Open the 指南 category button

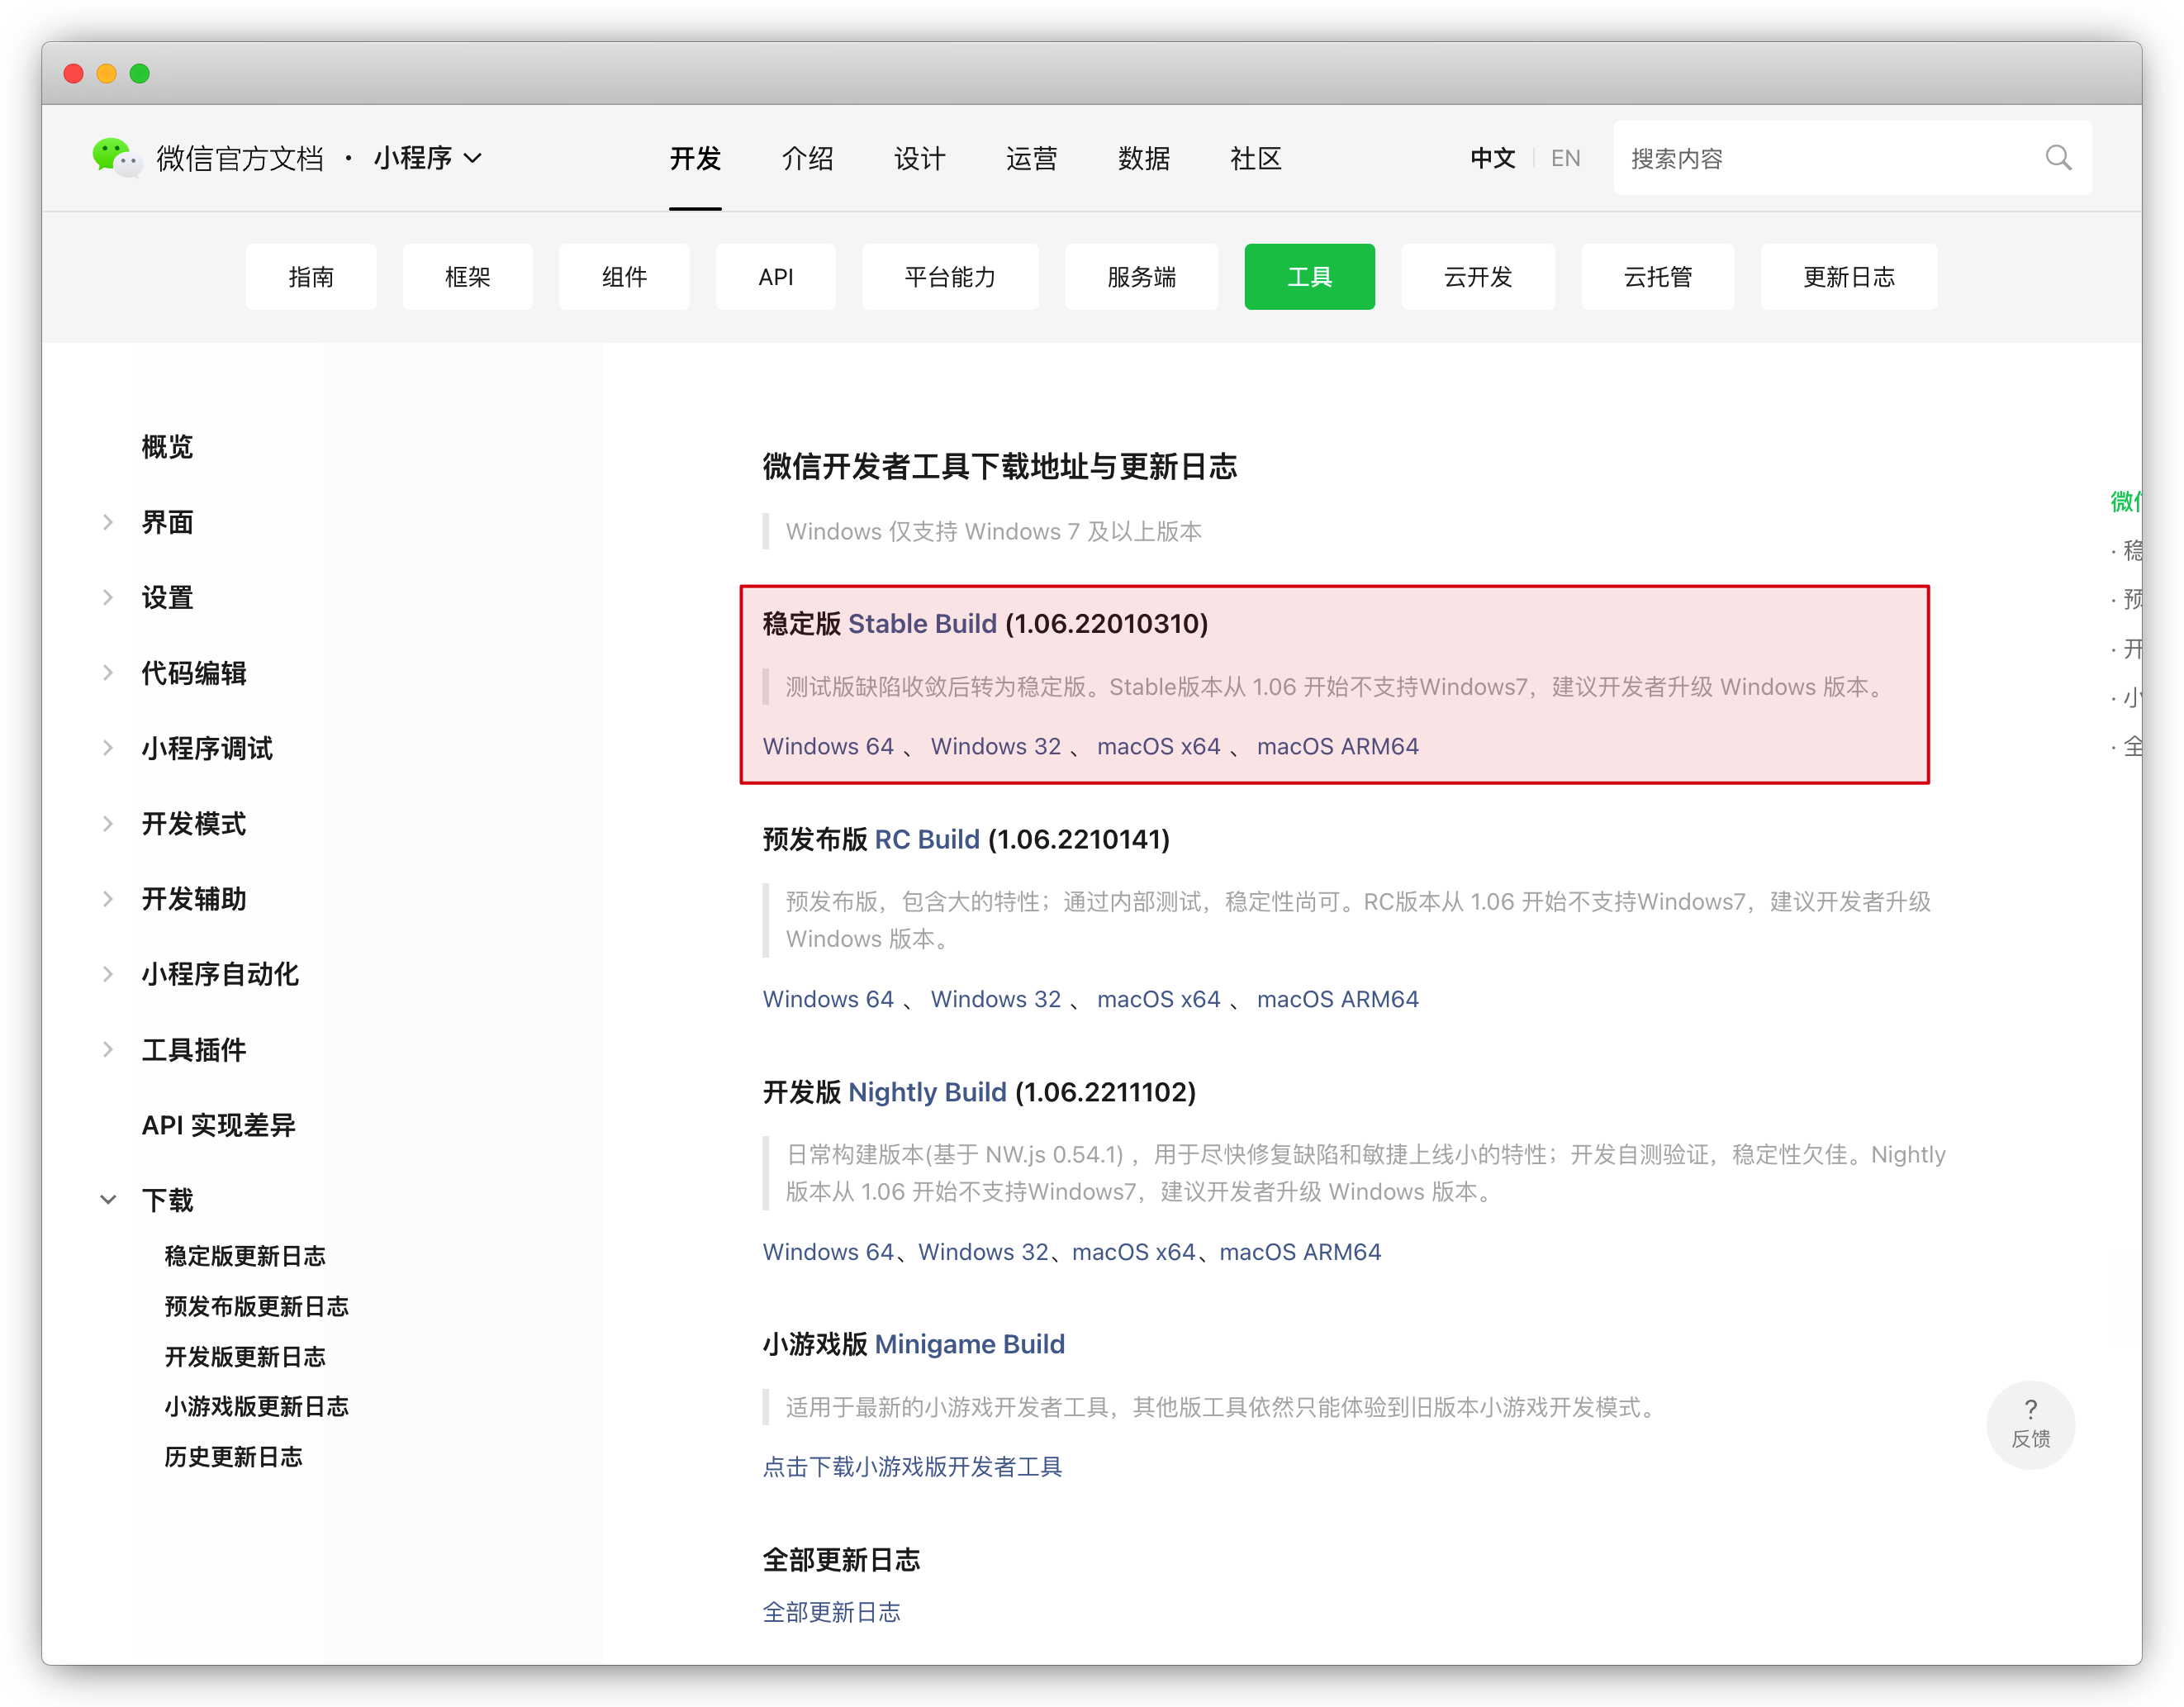tap(311, 277)
